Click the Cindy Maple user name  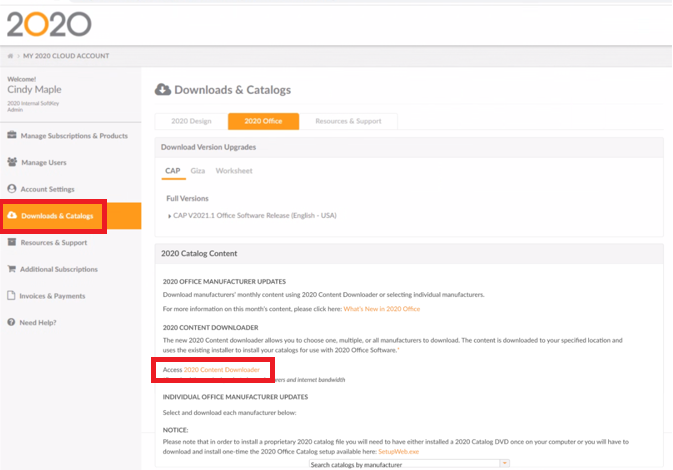pyautogui.click(x=34, y=89)
